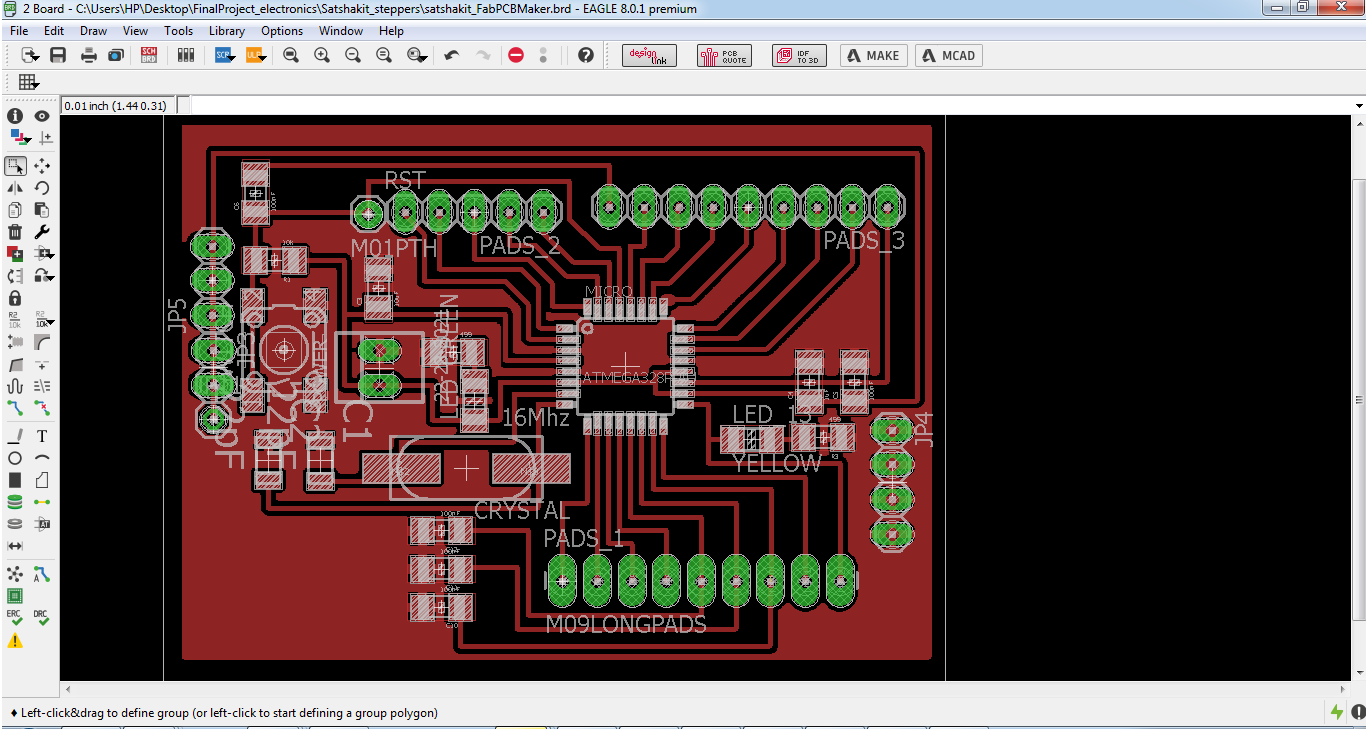
Task: Select the Rectangle tool
Action: pyautogui.click(x=15, y=481)
